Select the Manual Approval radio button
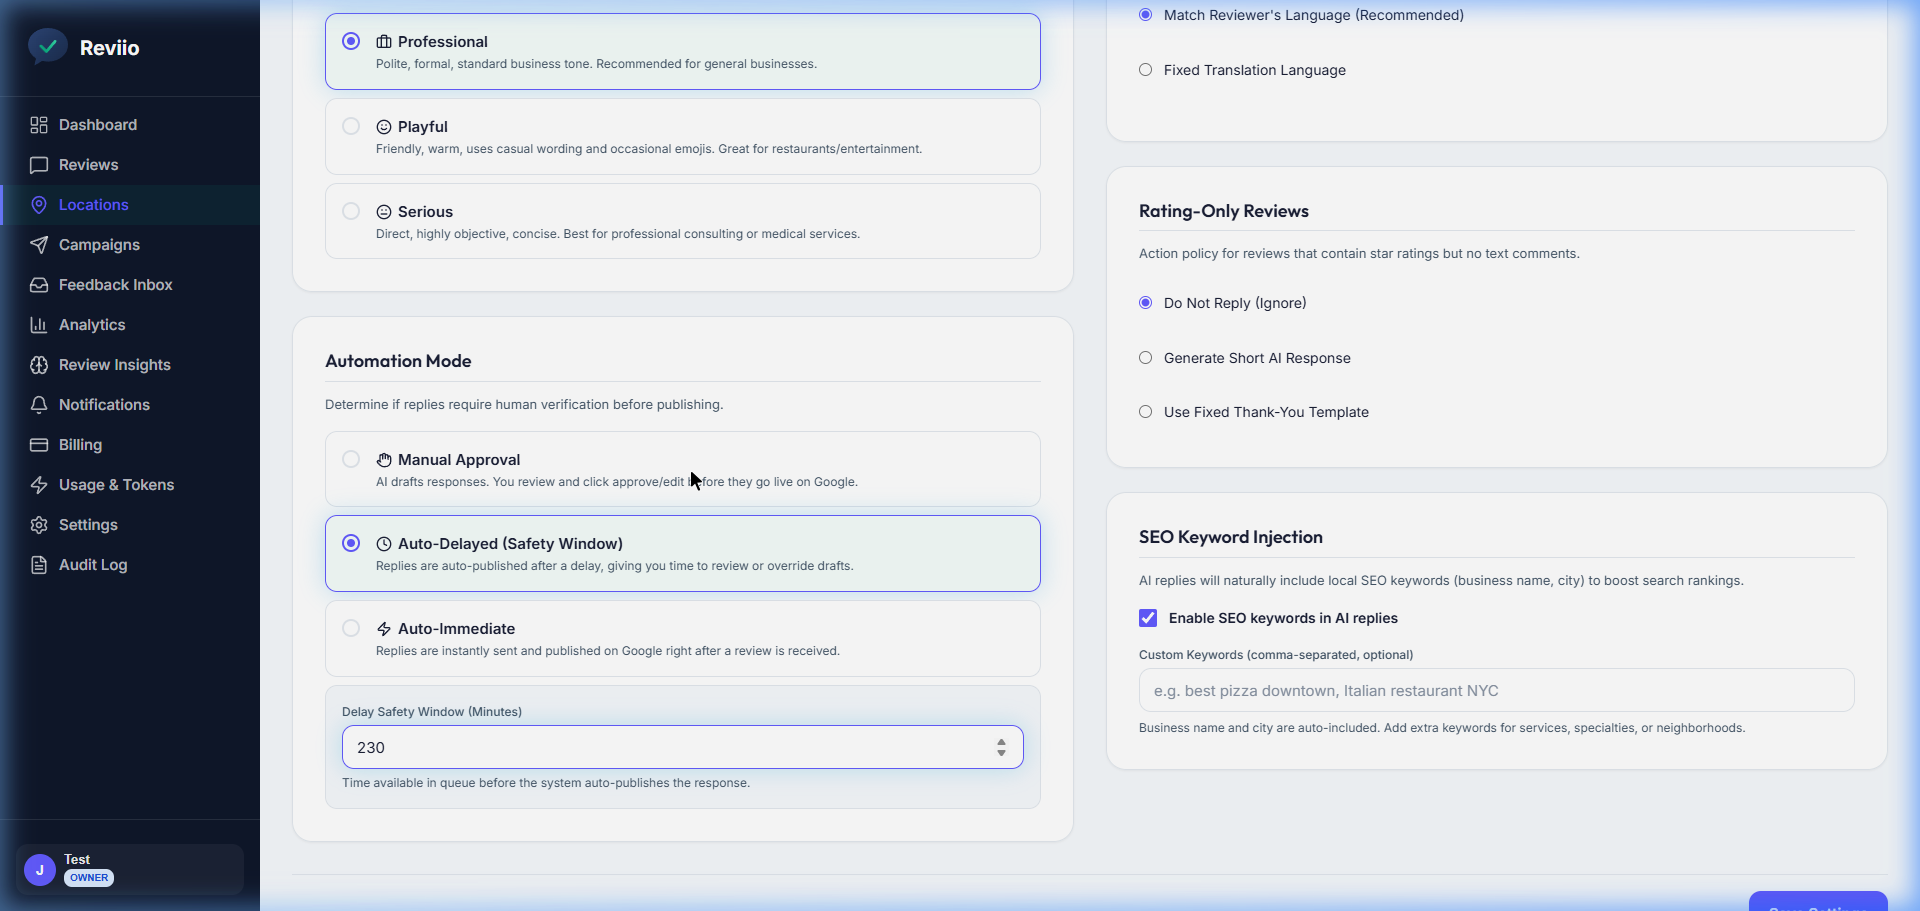Image resolution: width=1920 pixels, height=911 pixels. 351,459
